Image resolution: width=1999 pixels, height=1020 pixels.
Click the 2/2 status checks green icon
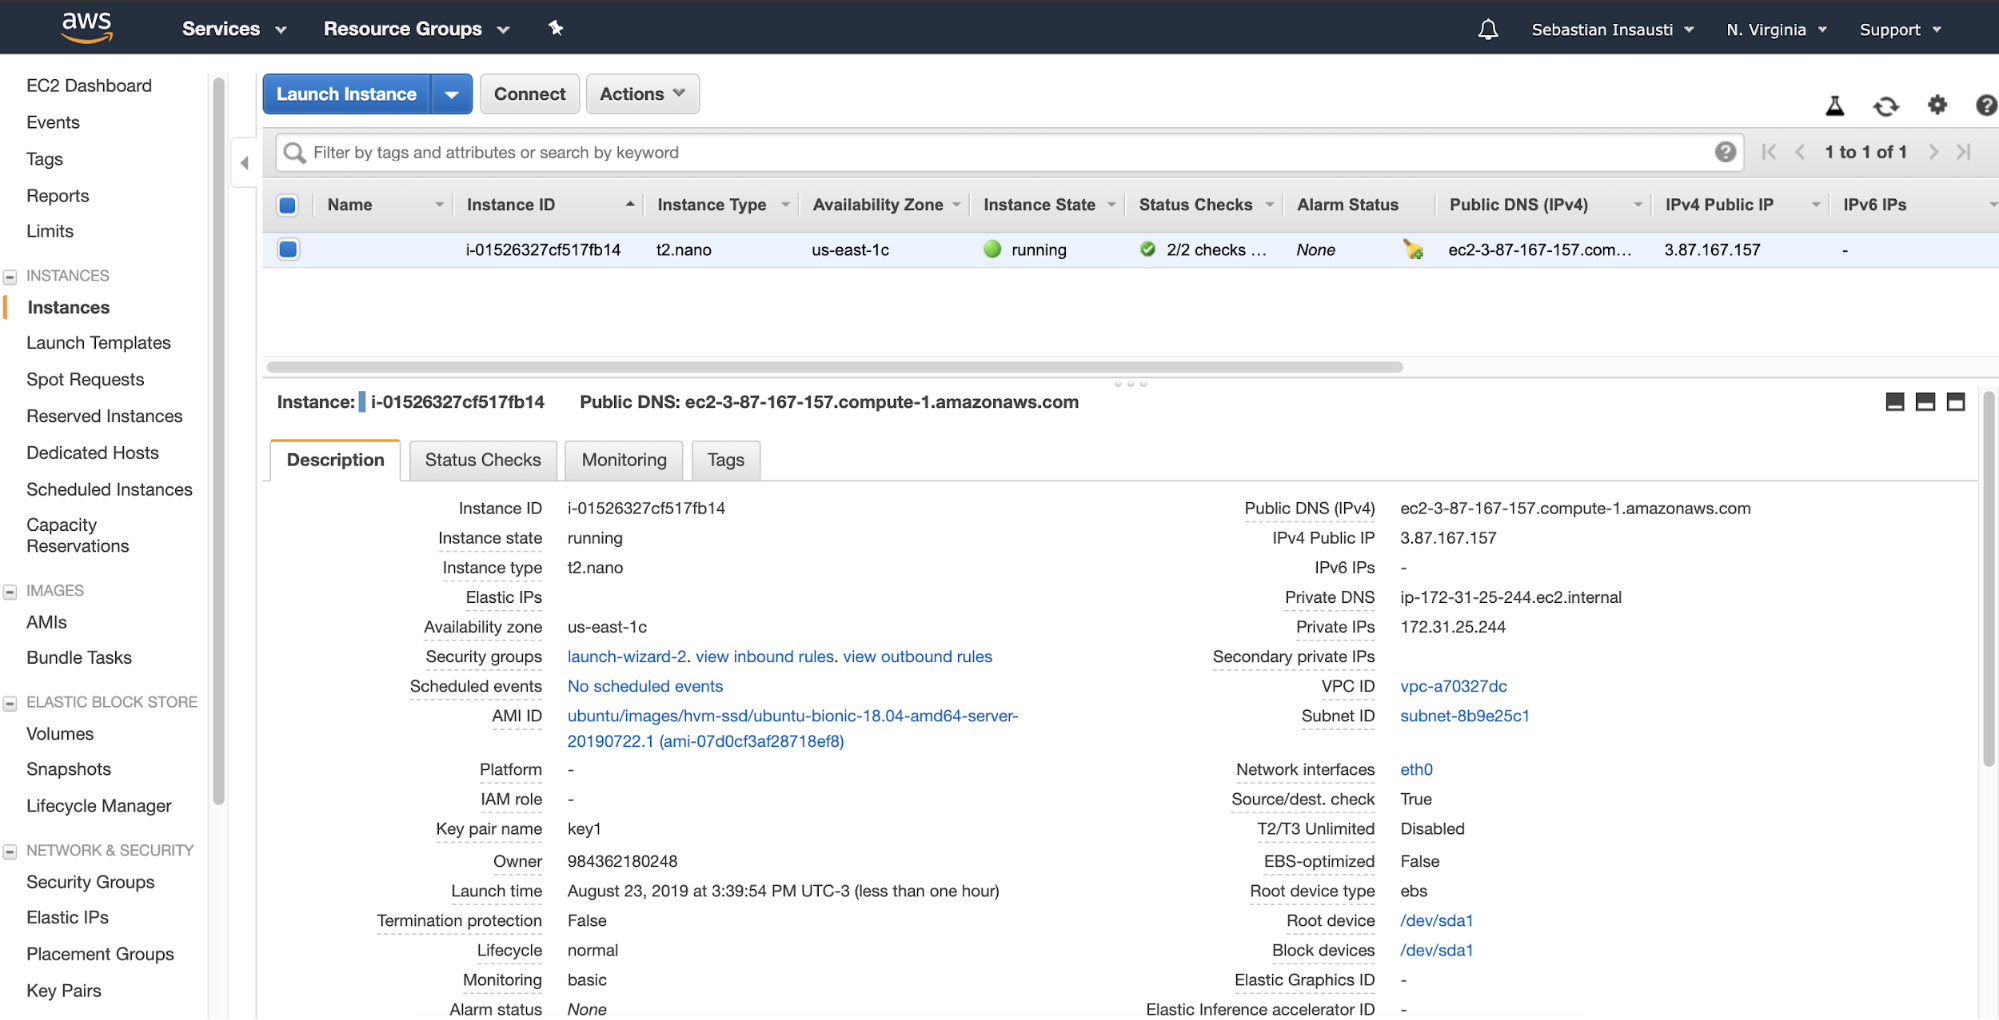(1148, 249)
